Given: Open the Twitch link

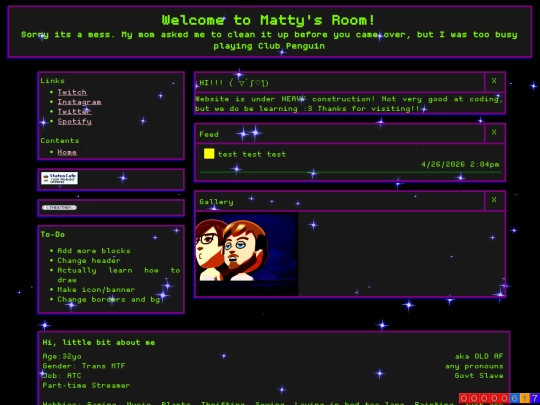Looking at the screenshot, I should (x=72, y=92).
